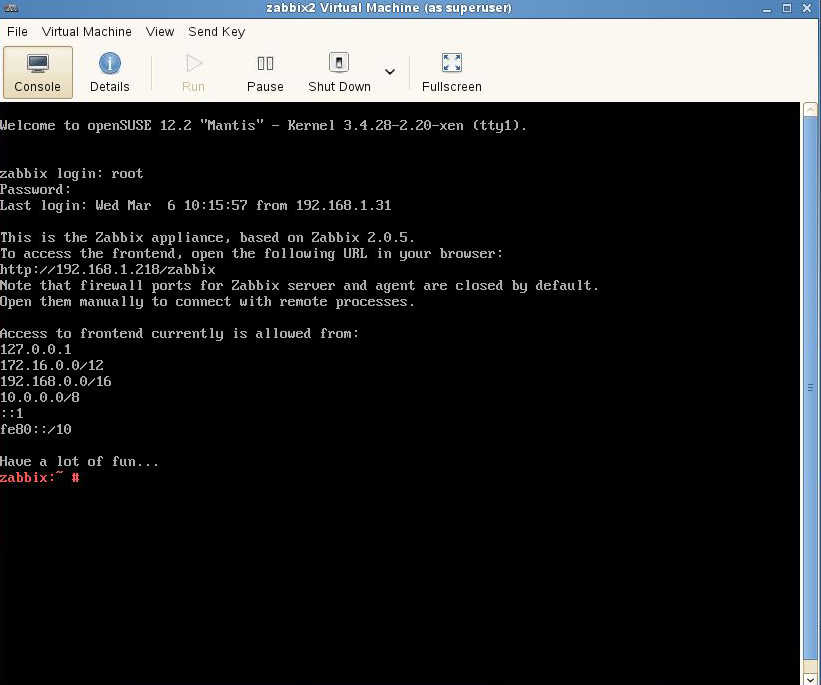Click the 'This is the Zabbix appliance' line
This screenshot has width=821, height=685.
tap(207, 237)
